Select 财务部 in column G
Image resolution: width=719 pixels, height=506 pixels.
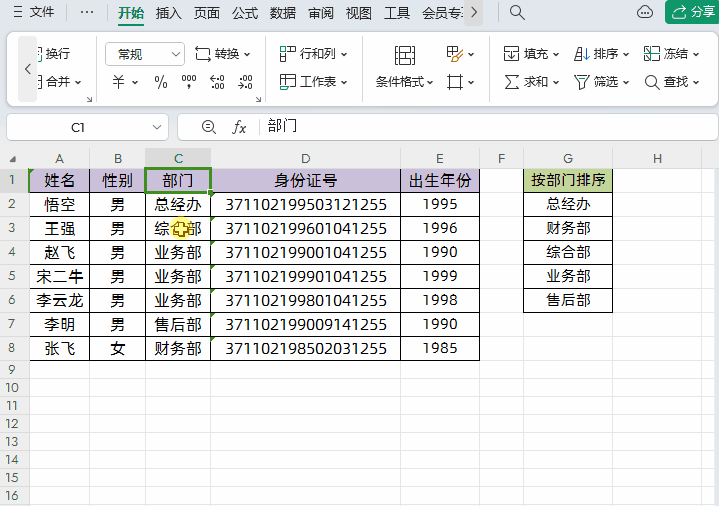point(568,228)
